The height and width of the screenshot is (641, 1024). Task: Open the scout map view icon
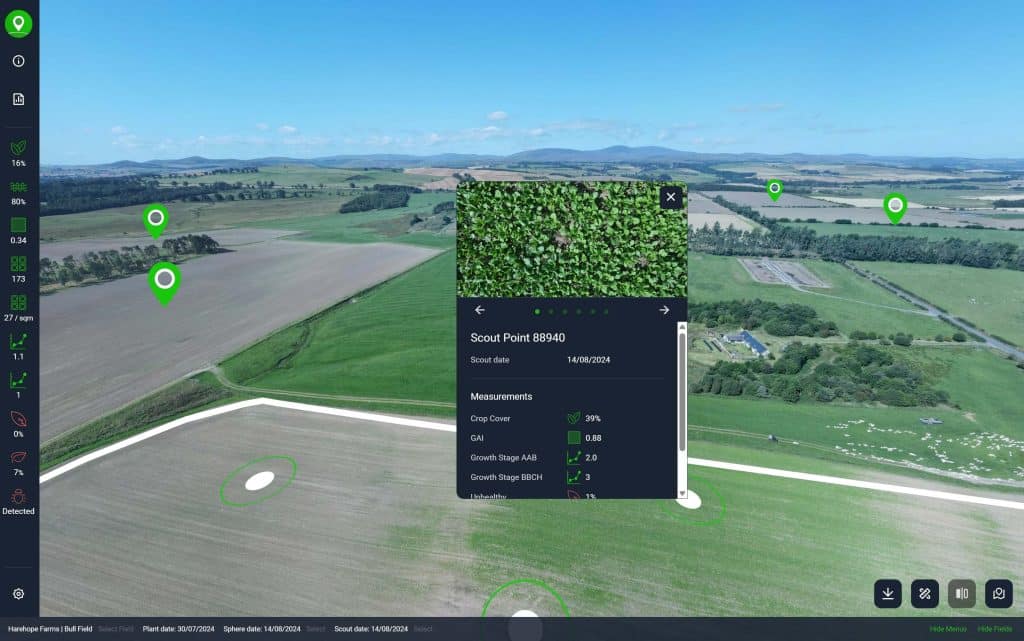997,593
